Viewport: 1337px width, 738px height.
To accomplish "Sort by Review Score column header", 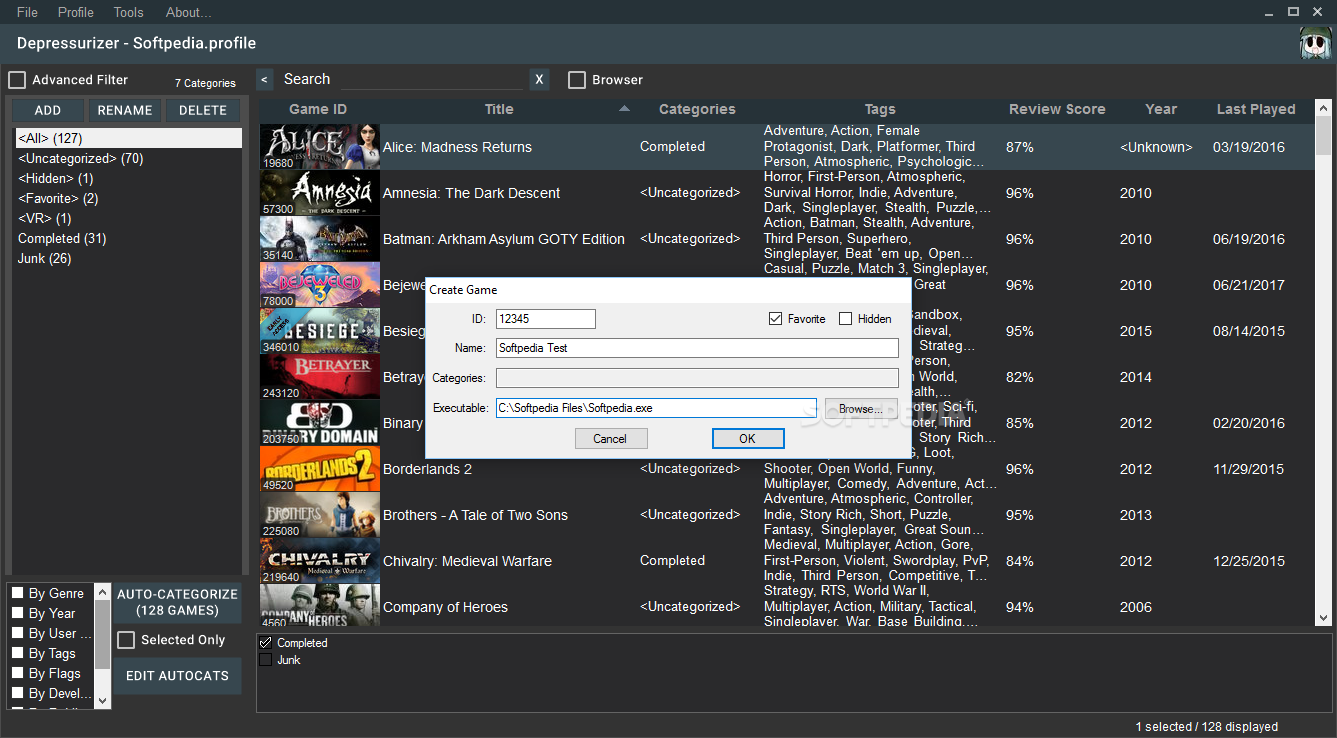I will pyautogui.click(x=1057, y=109).
